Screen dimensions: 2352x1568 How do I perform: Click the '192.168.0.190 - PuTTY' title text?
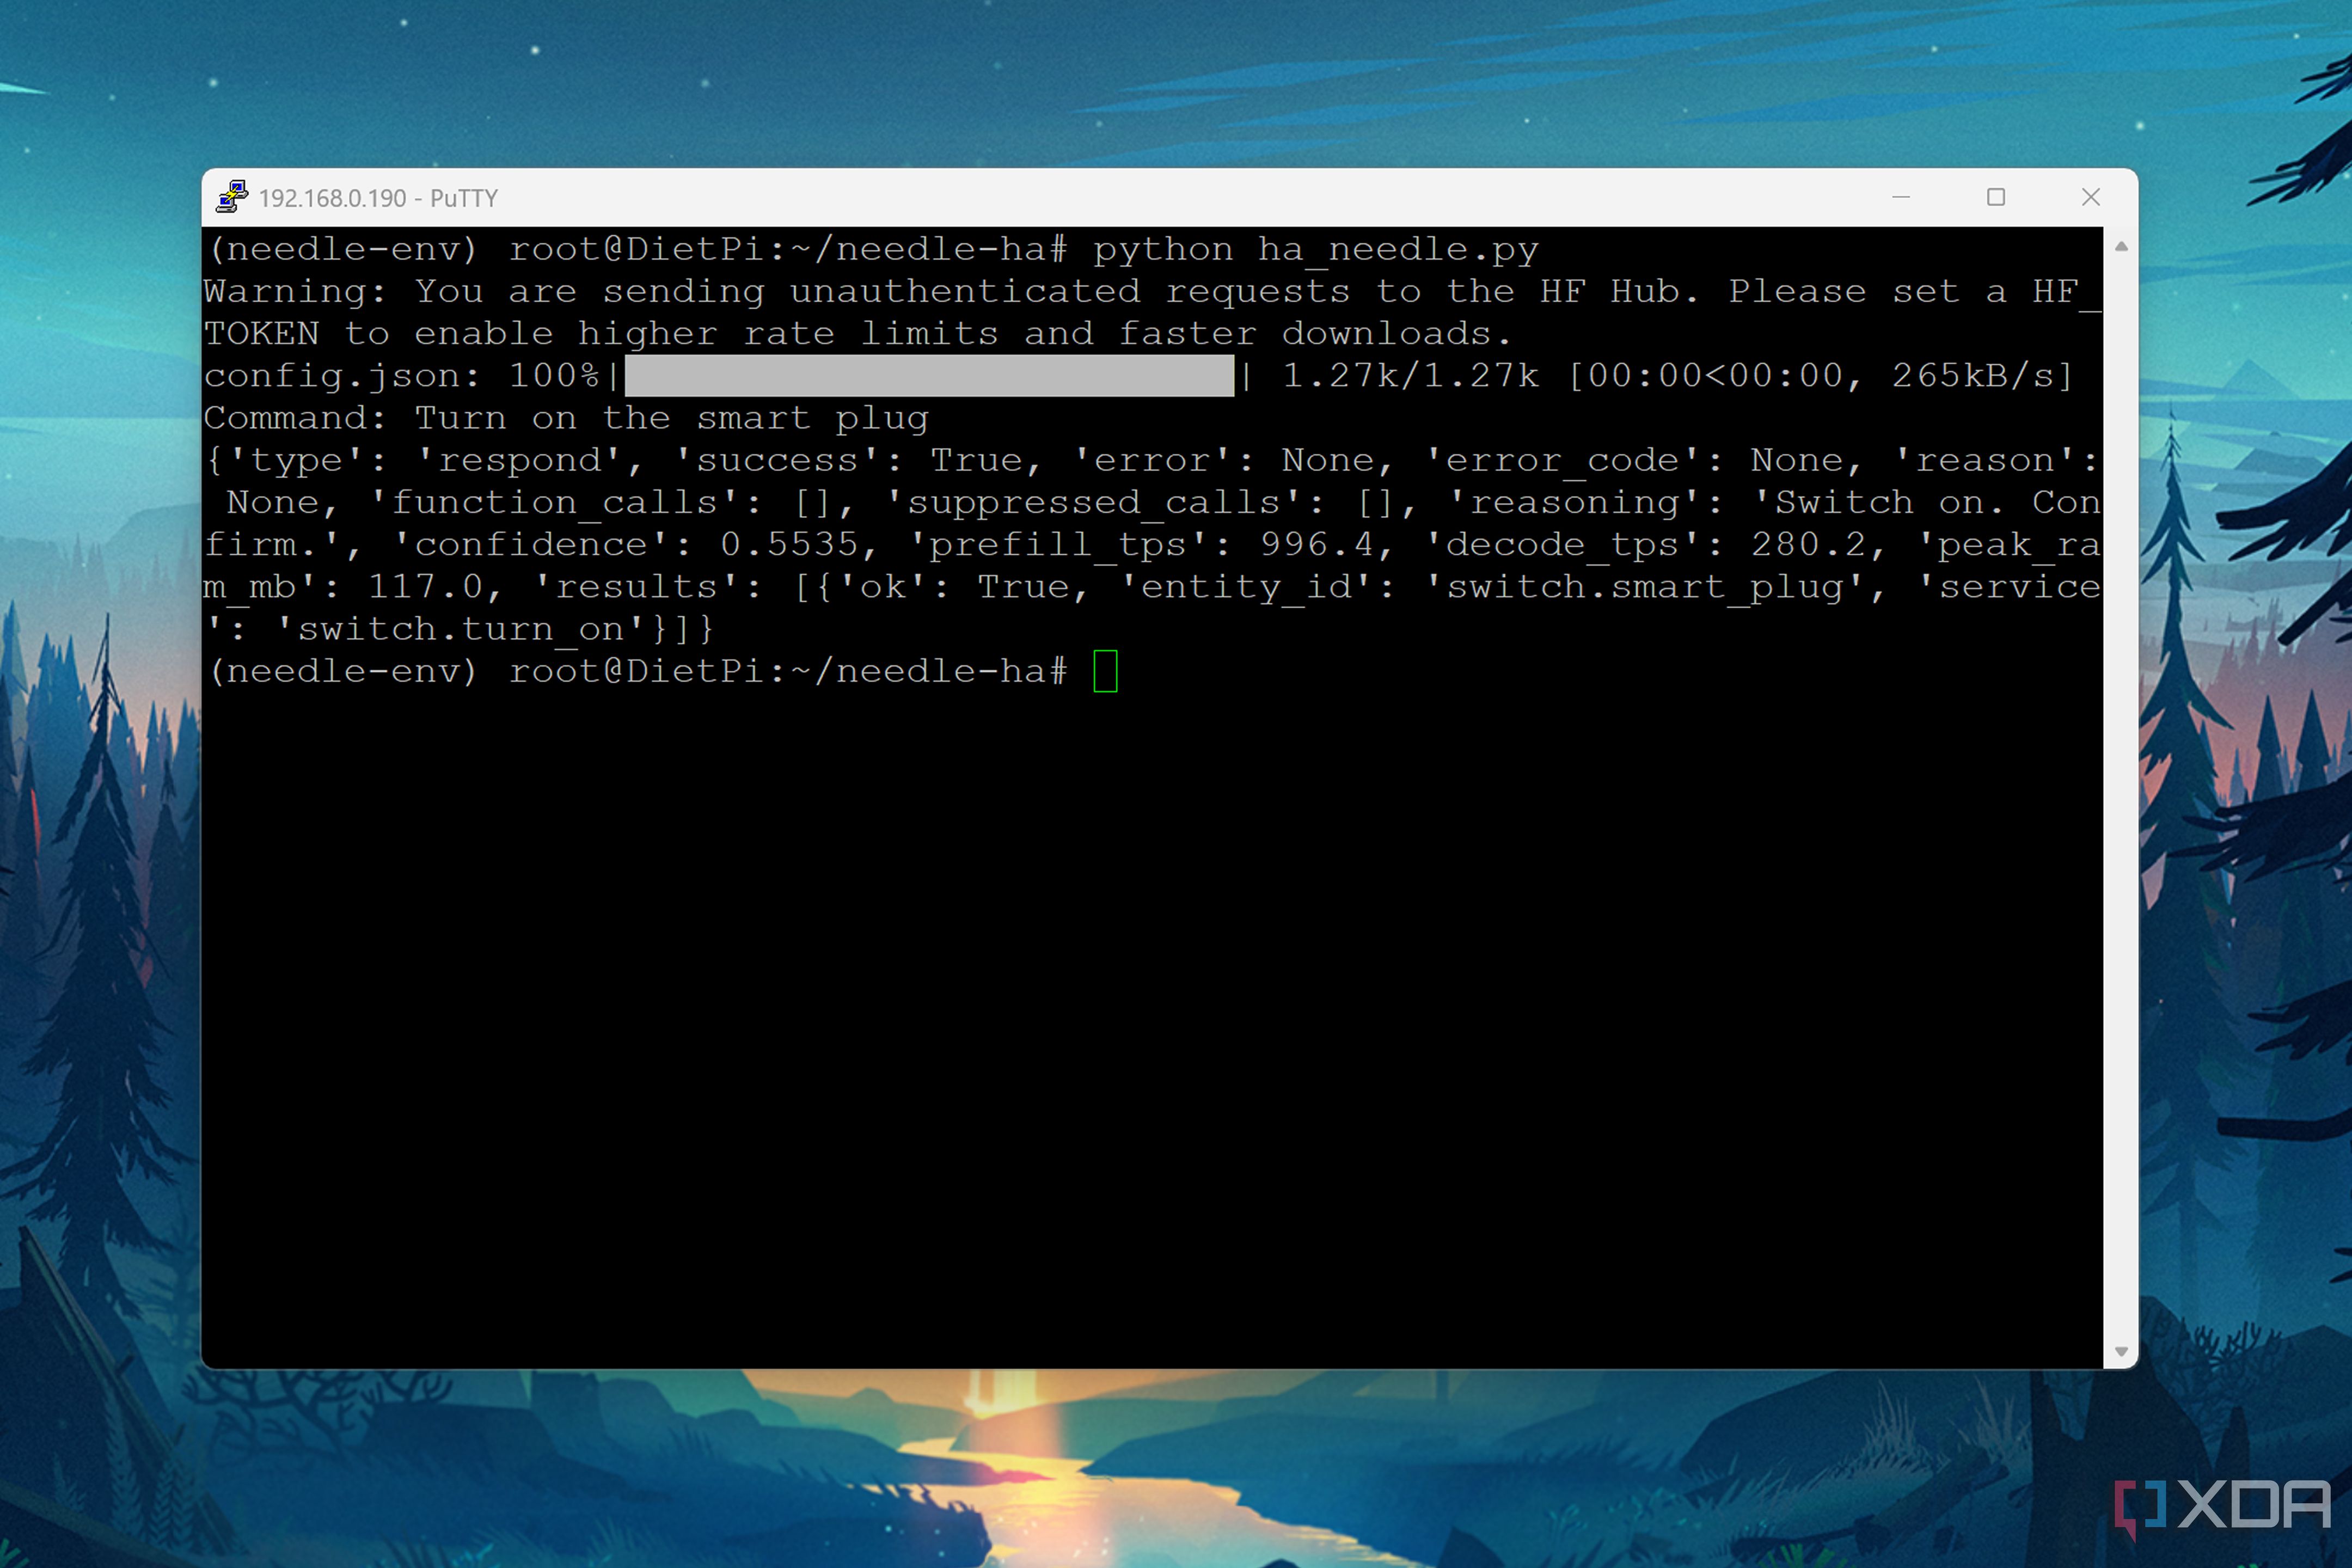[378, 198]
